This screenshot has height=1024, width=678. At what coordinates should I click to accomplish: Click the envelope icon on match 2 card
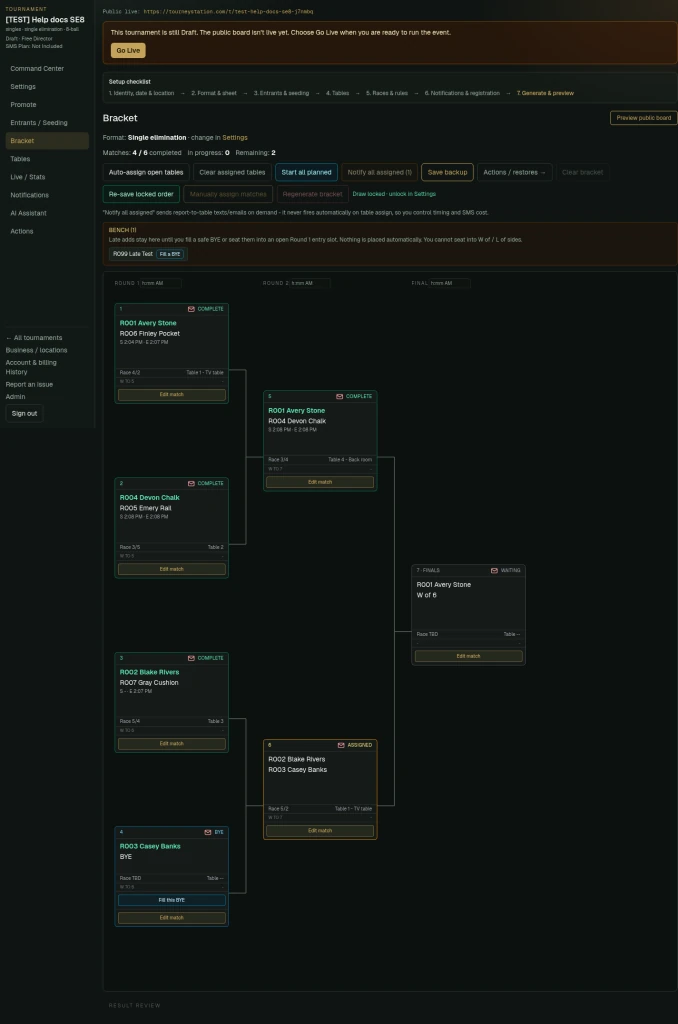(191, 483)
